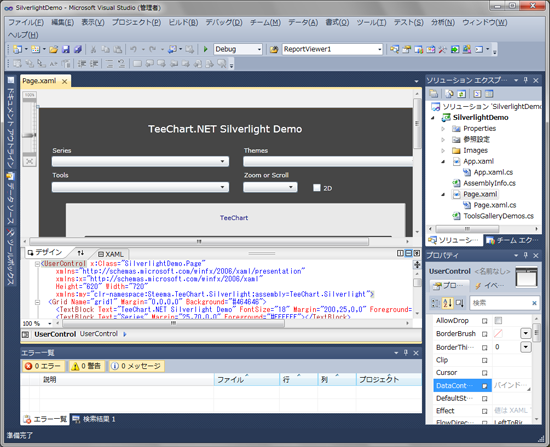
Task: Start debugging with the green play icon
Action: pyautogui.click(x=206, y=49)
